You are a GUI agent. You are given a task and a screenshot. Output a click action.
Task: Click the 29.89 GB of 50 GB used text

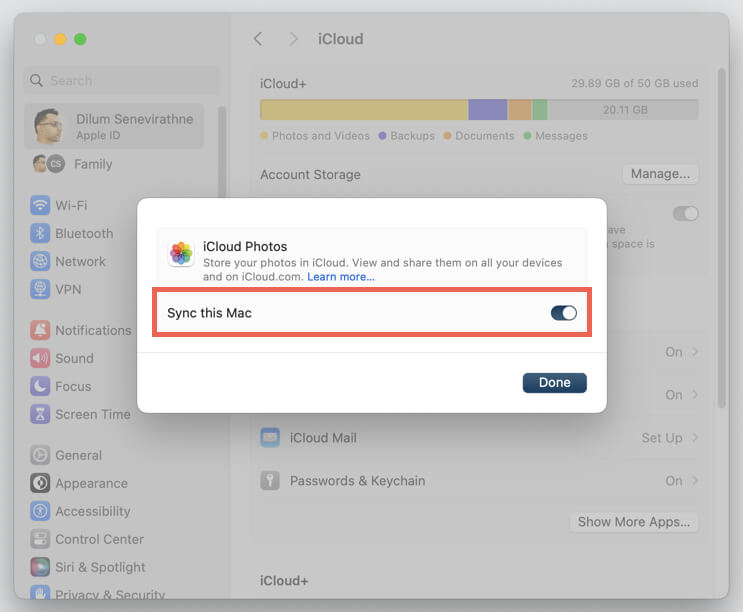tap(634, 83)
